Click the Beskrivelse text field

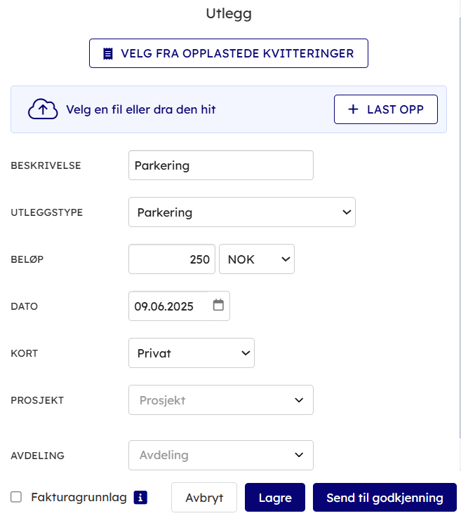tap(221, 165)
